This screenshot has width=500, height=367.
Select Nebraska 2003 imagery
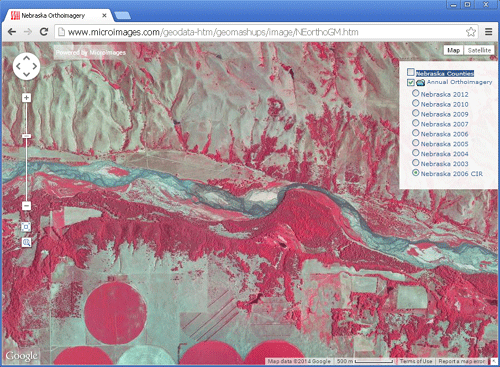click(x=415, y=163)
